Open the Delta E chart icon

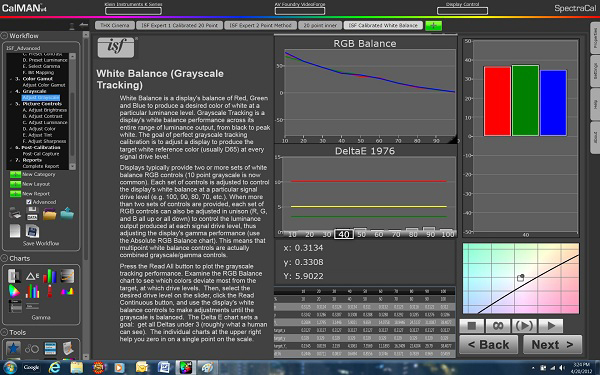(32, 276)
